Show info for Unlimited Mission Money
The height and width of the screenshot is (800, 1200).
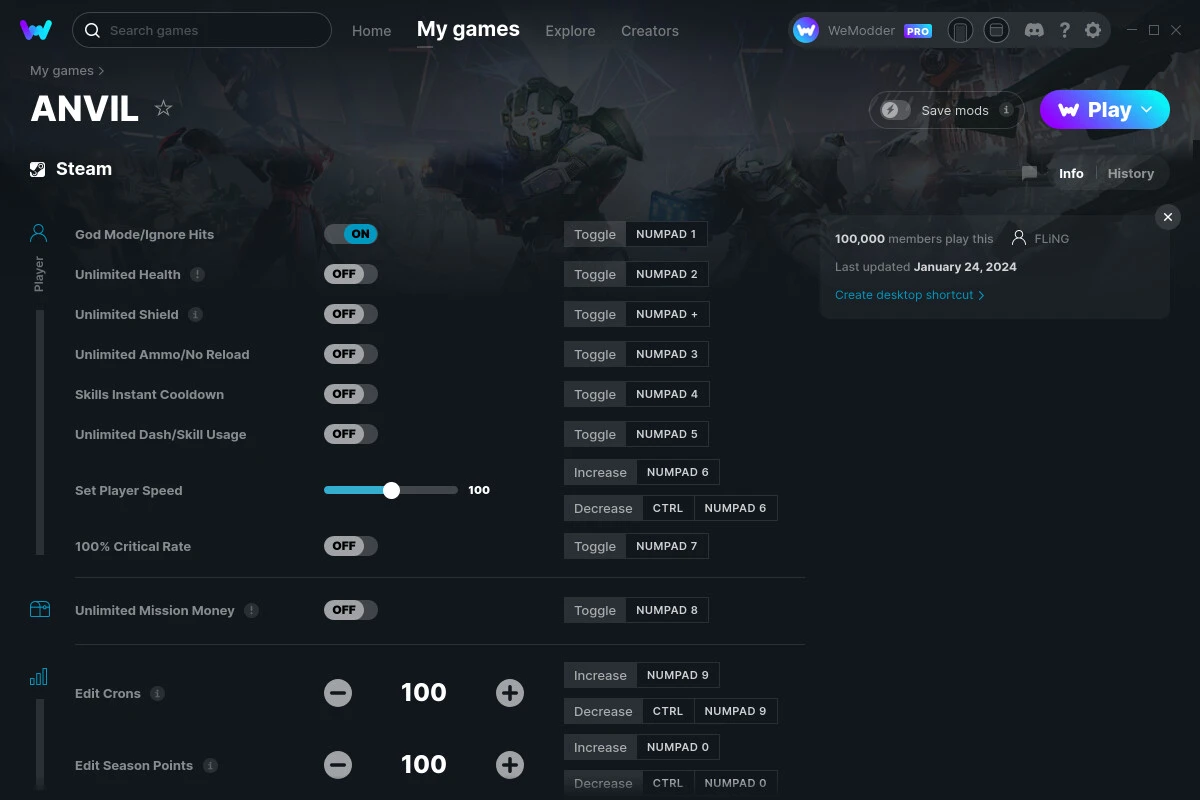point(251,610)
